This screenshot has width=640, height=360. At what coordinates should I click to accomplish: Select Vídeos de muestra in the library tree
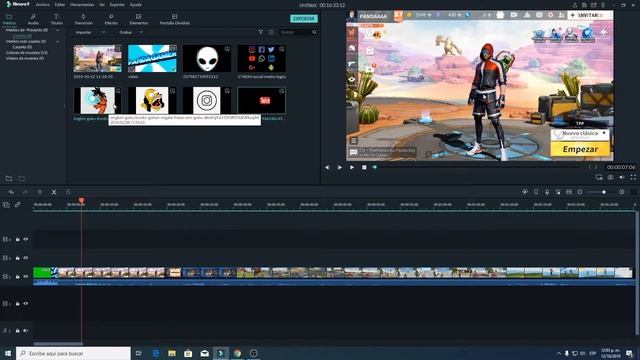click(x=25, y=58)
